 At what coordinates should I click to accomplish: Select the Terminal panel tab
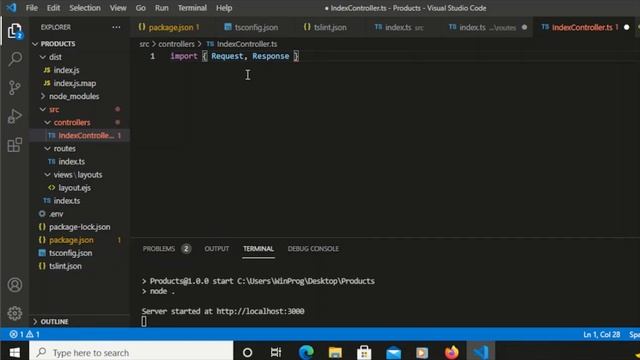pyautogui.click(x=258, y=249)
